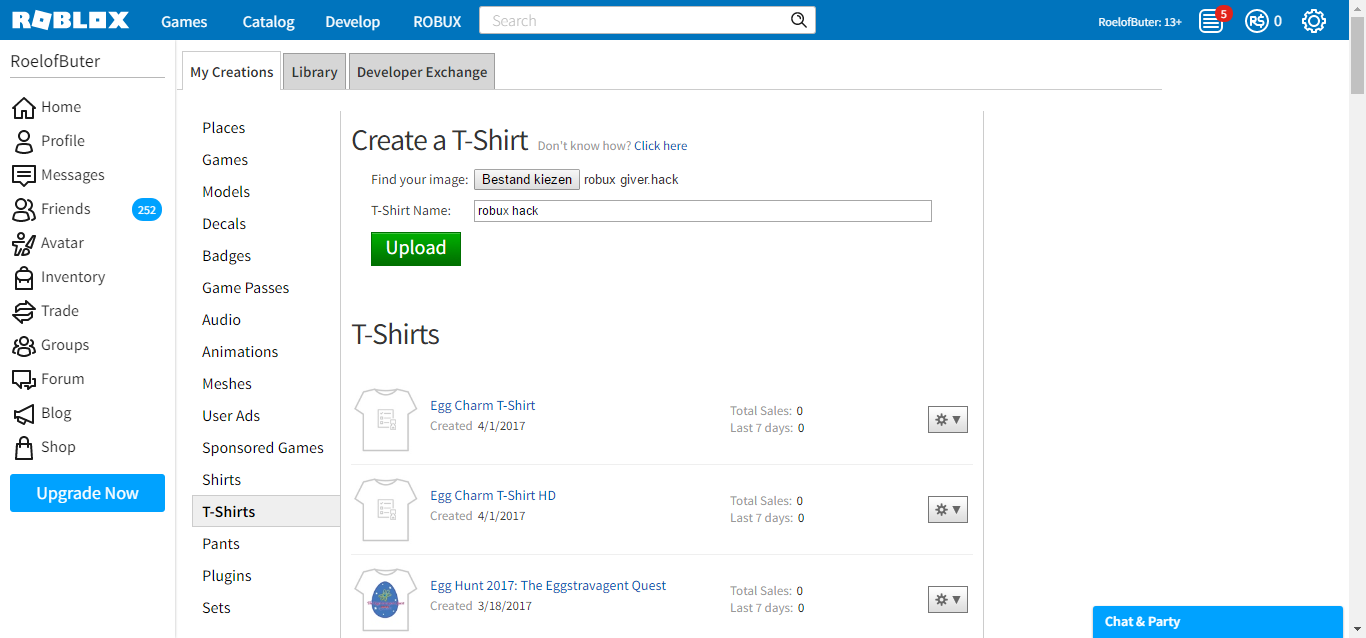Image resolution: width=1366 pixels, height=638 pixels.
Task: Click the T-Shirt Name input field
Action: (703, 211)
